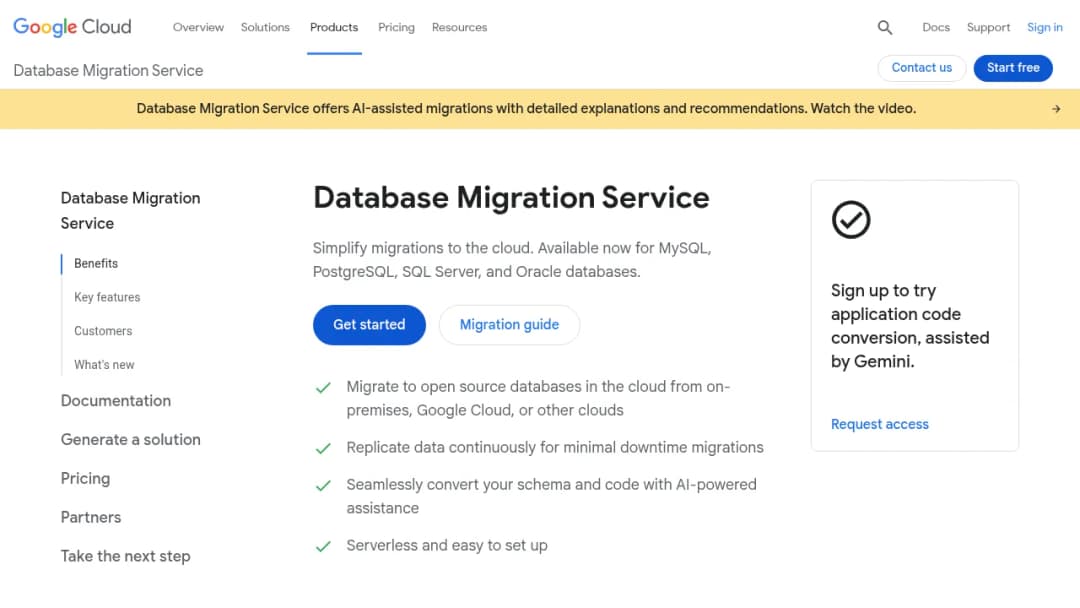Click the Contact us button

click(922, 67)
